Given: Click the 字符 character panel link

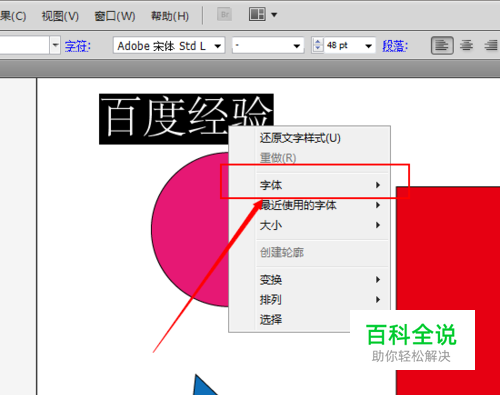Looking at the screenshot, I should 78,46.
